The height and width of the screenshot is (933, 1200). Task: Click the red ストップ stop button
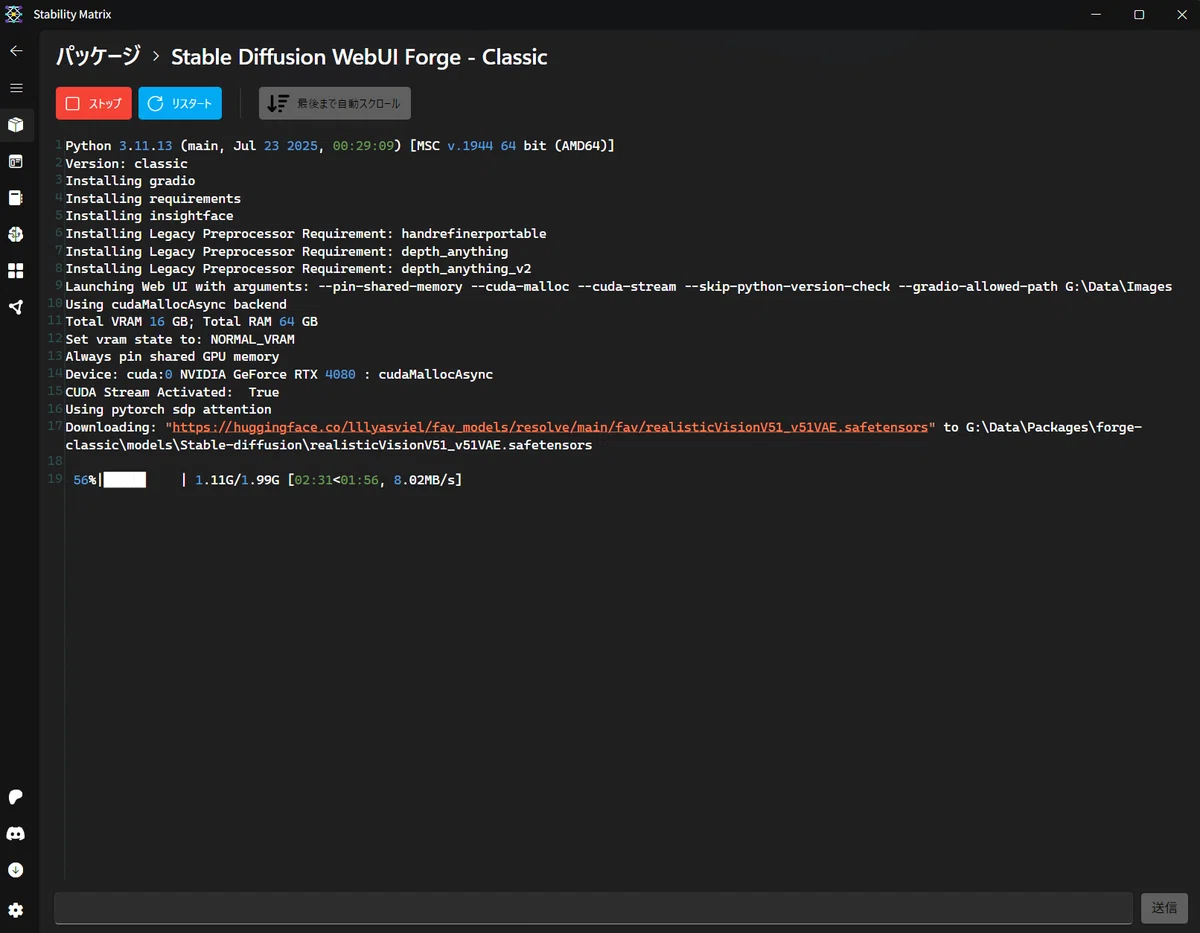[x=94, y=104]
